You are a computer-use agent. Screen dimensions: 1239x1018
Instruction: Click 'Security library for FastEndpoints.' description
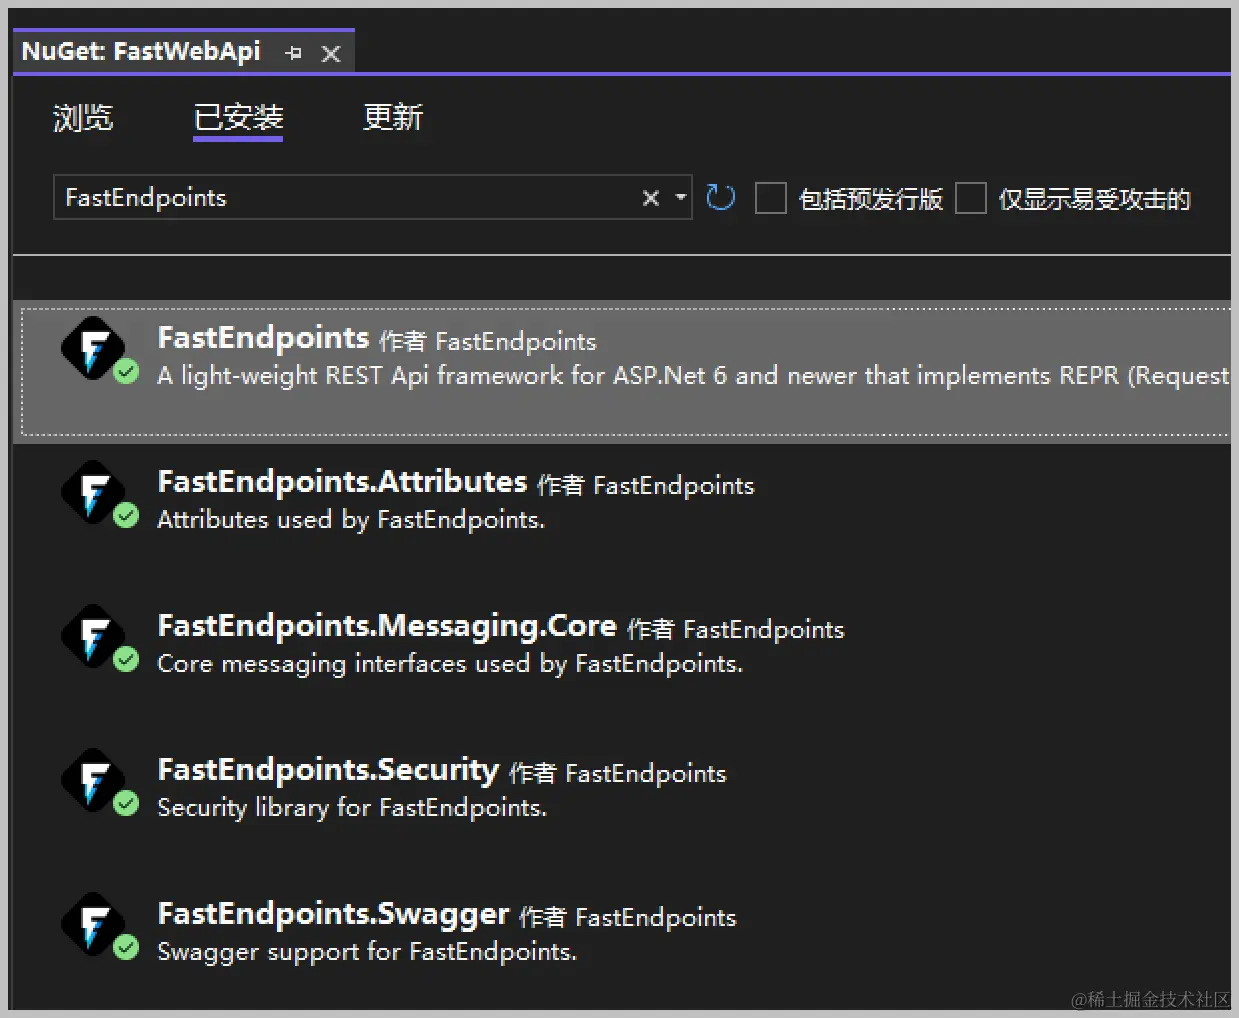coord(352,808)
